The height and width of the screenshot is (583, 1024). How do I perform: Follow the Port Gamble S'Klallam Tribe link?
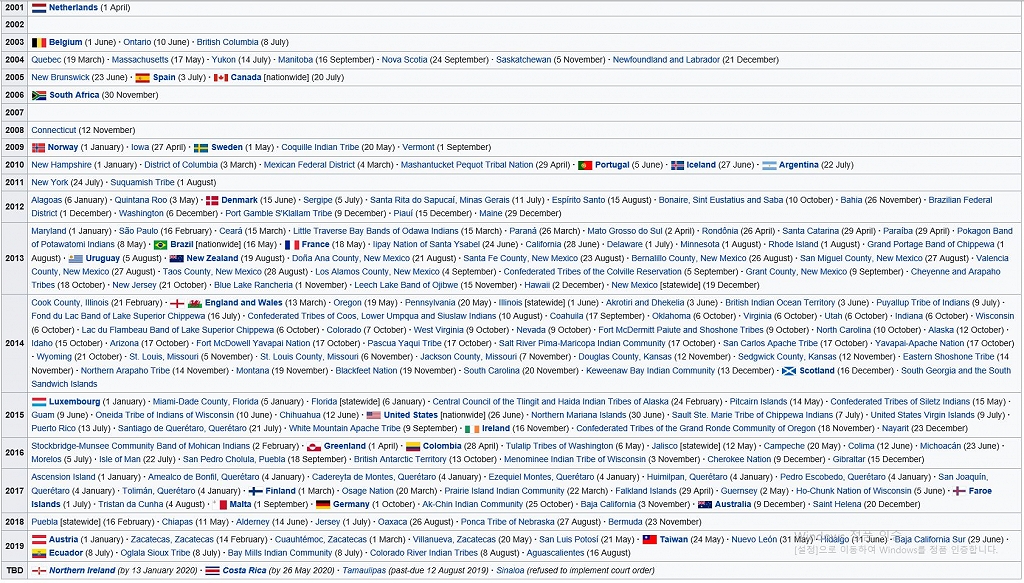[279, 213]
